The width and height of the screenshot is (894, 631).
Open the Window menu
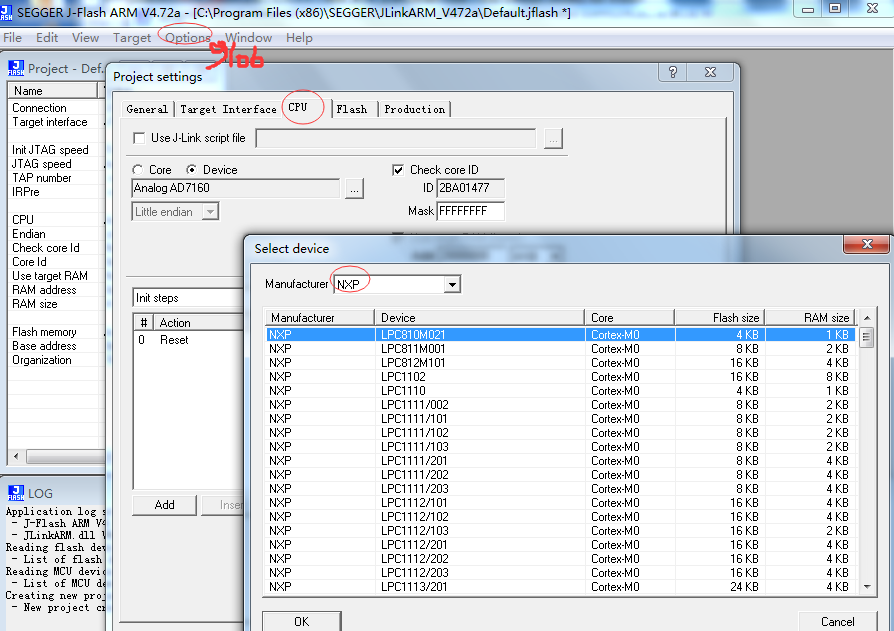click(249, 38)
